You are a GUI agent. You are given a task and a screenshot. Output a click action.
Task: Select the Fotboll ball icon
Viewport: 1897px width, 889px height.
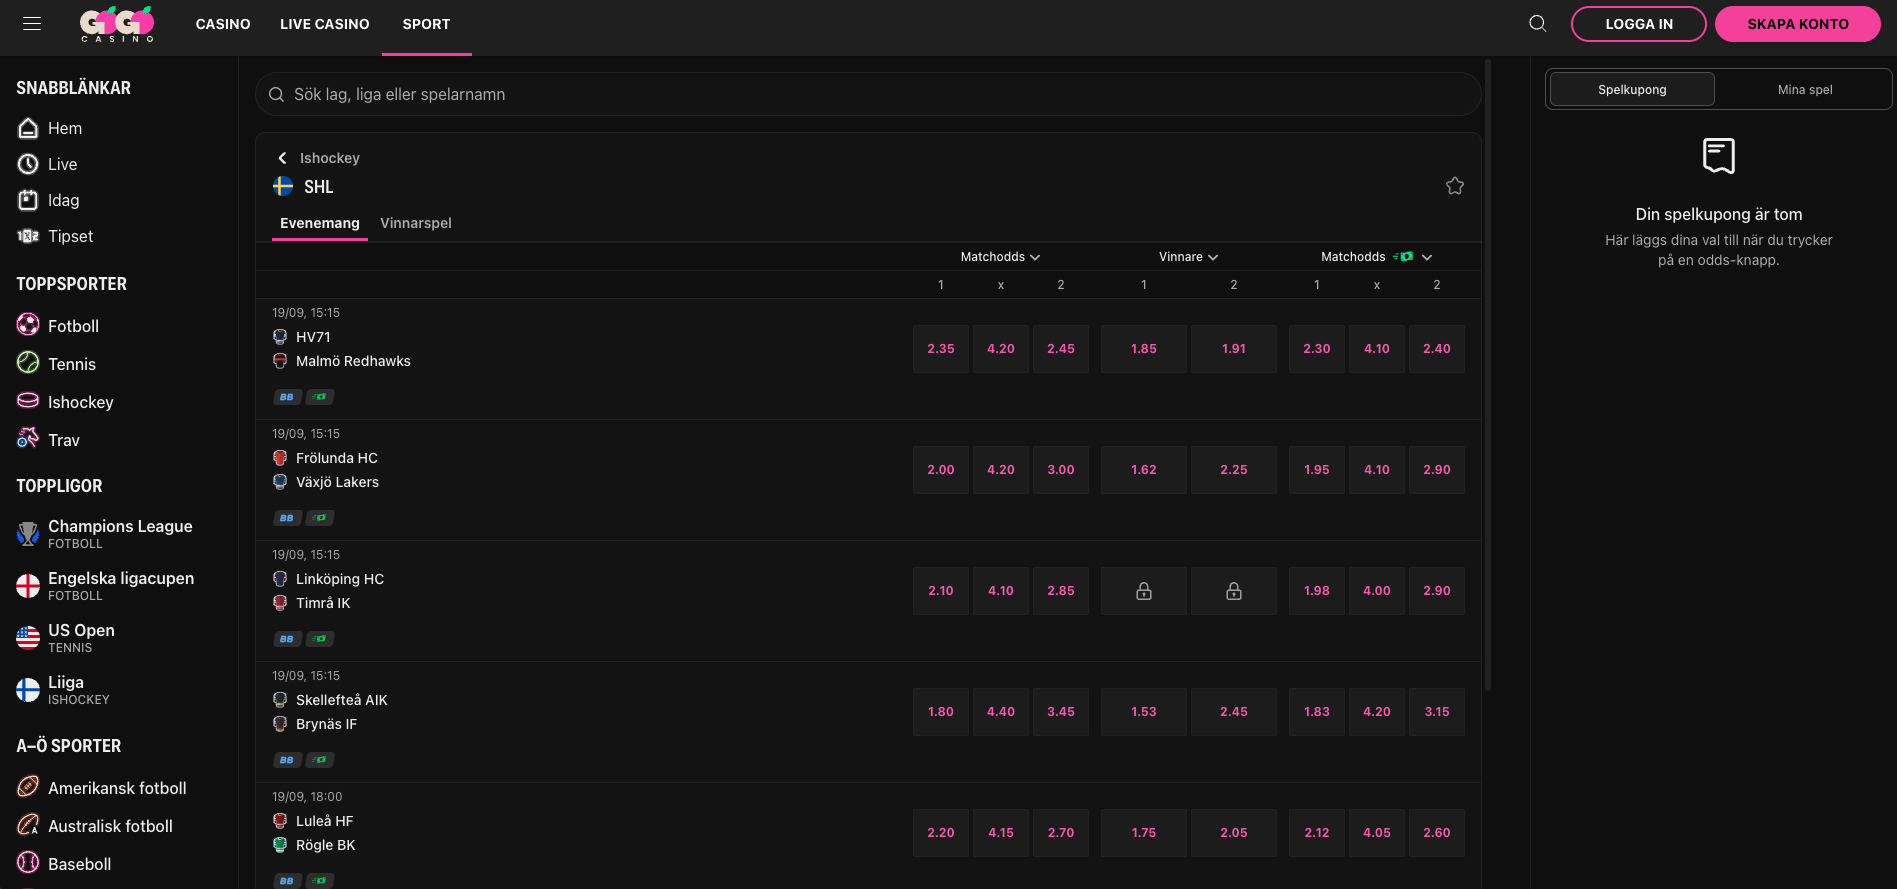tap(28, 325)
